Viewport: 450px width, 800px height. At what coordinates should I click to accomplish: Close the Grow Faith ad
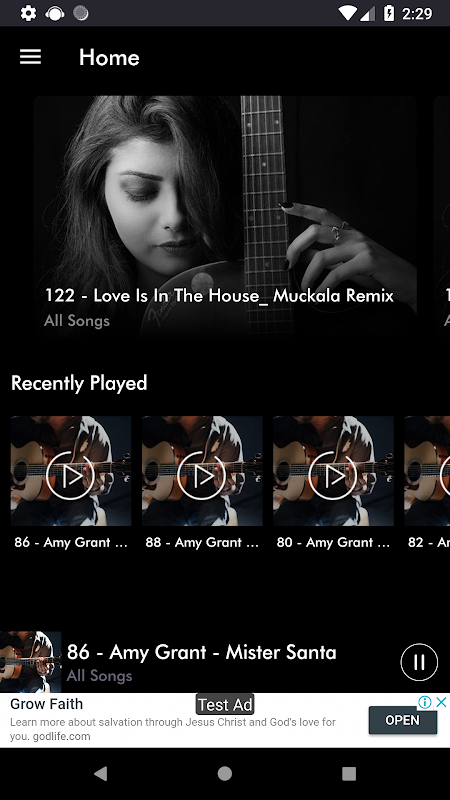click(x=442, y=703)
